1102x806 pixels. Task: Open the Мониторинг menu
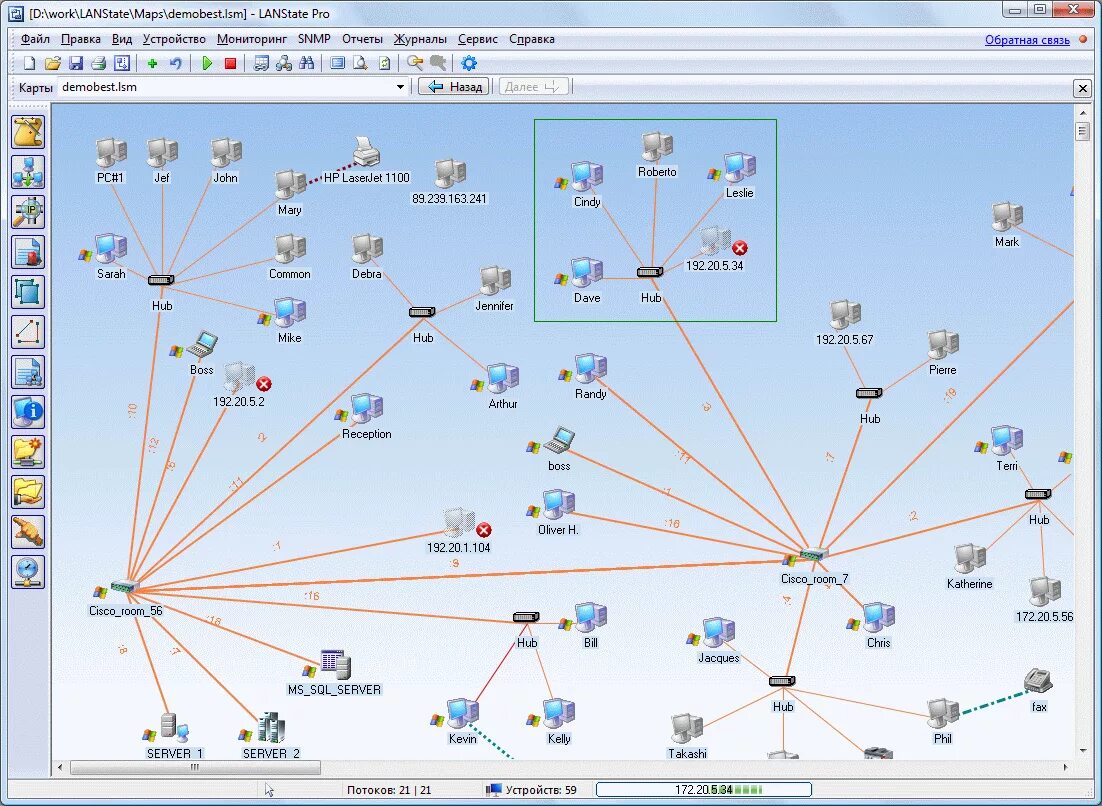click(x=252, y=39)
